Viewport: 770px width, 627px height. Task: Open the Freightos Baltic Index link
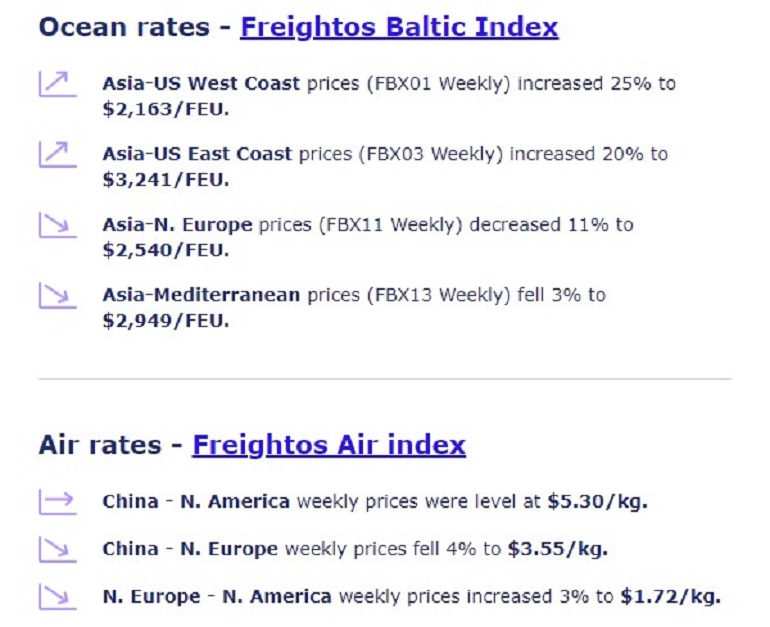click(399, 27)
